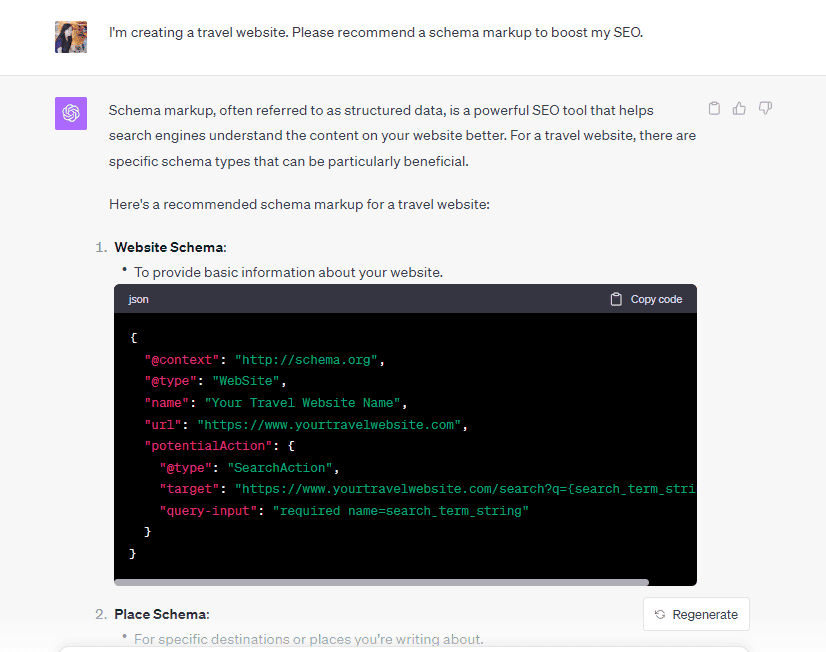Click the "@context" key in the code
Image resolution: width=826 pixels, height=652 pixels.
[182, 360]
